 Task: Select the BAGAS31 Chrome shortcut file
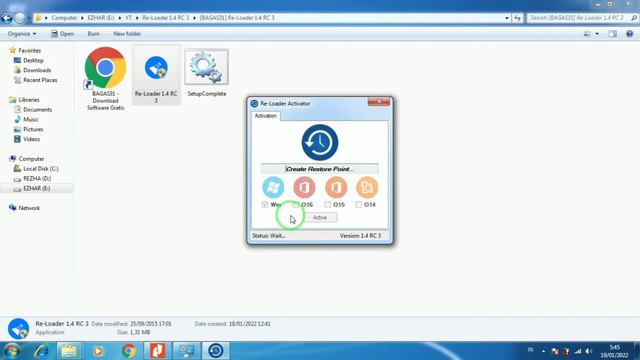tap(105, 79)
